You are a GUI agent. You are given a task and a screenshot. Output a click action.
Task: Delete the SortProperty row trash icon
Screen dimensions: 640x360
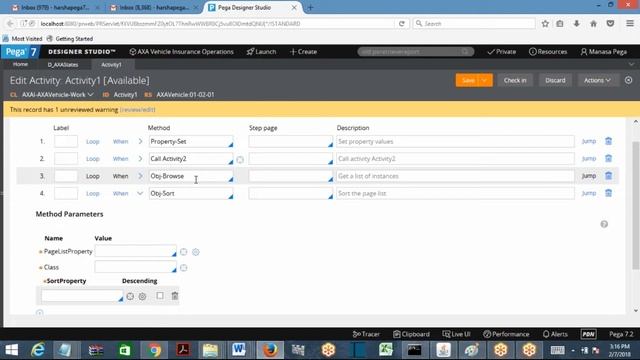pyautogui.click(x=175, y=296)
